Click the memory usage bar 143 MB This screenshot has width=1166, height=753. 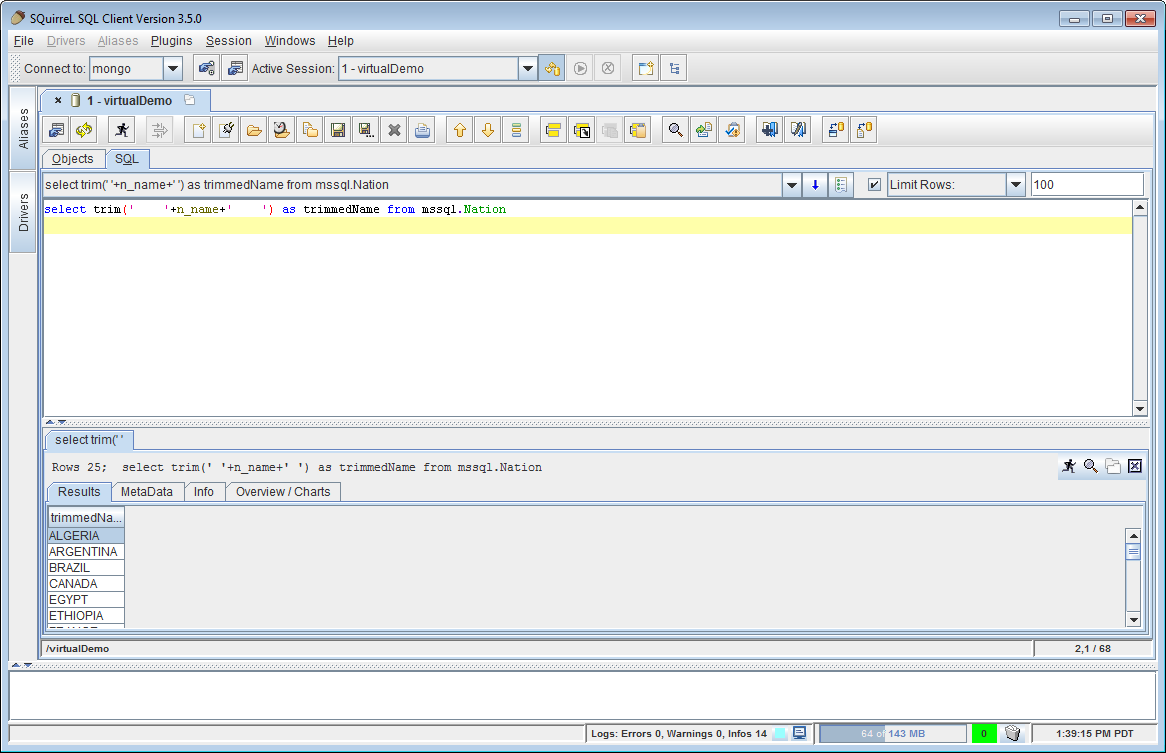(x=893, y=733)
